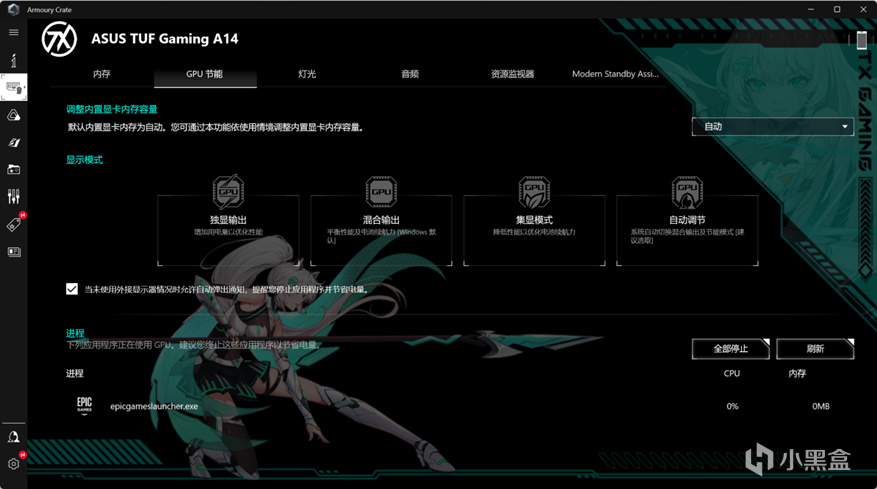The width and height of the screenshot is (877, 489).
Task: Click the 独显输出 GPU icon
Action: [x=228, y=191]
